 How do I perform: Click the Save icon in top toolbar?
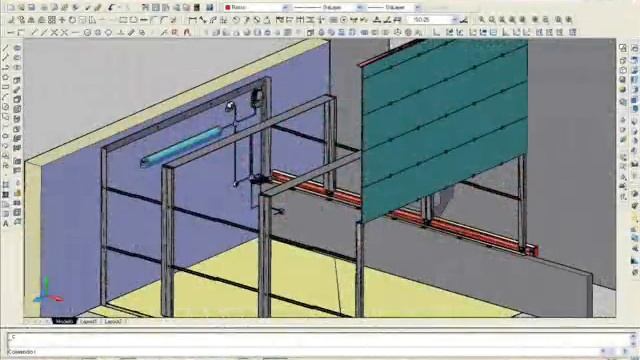point(31,7)
